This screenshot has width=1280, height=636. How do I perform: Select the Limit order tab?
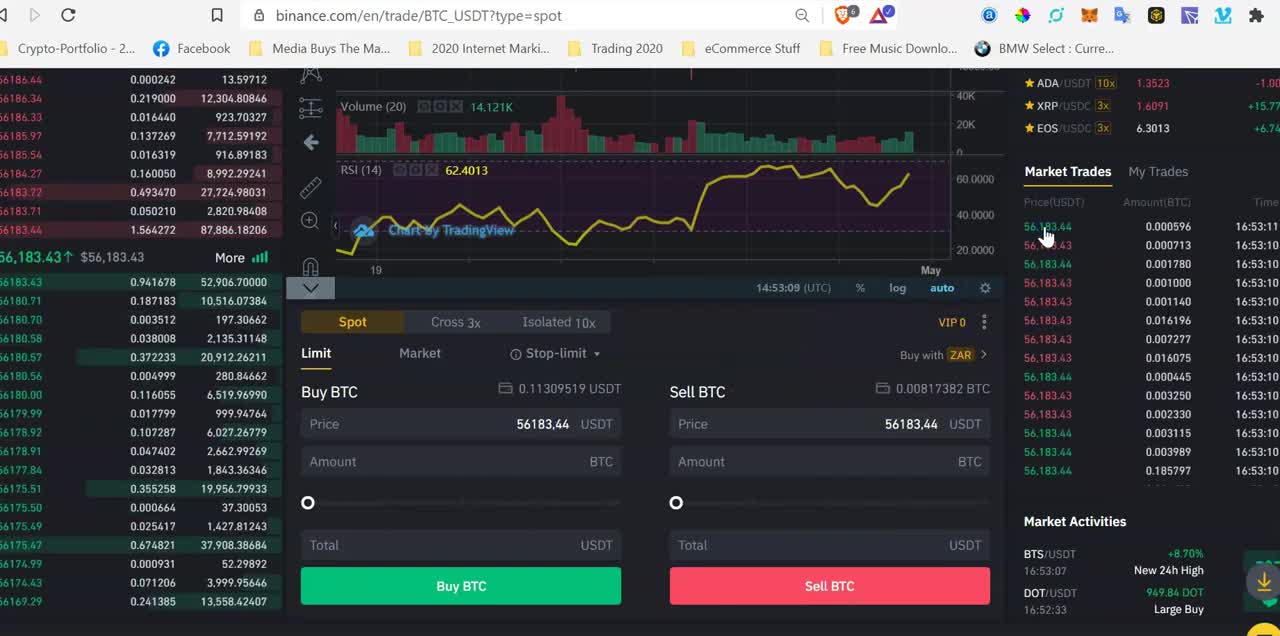316,353
